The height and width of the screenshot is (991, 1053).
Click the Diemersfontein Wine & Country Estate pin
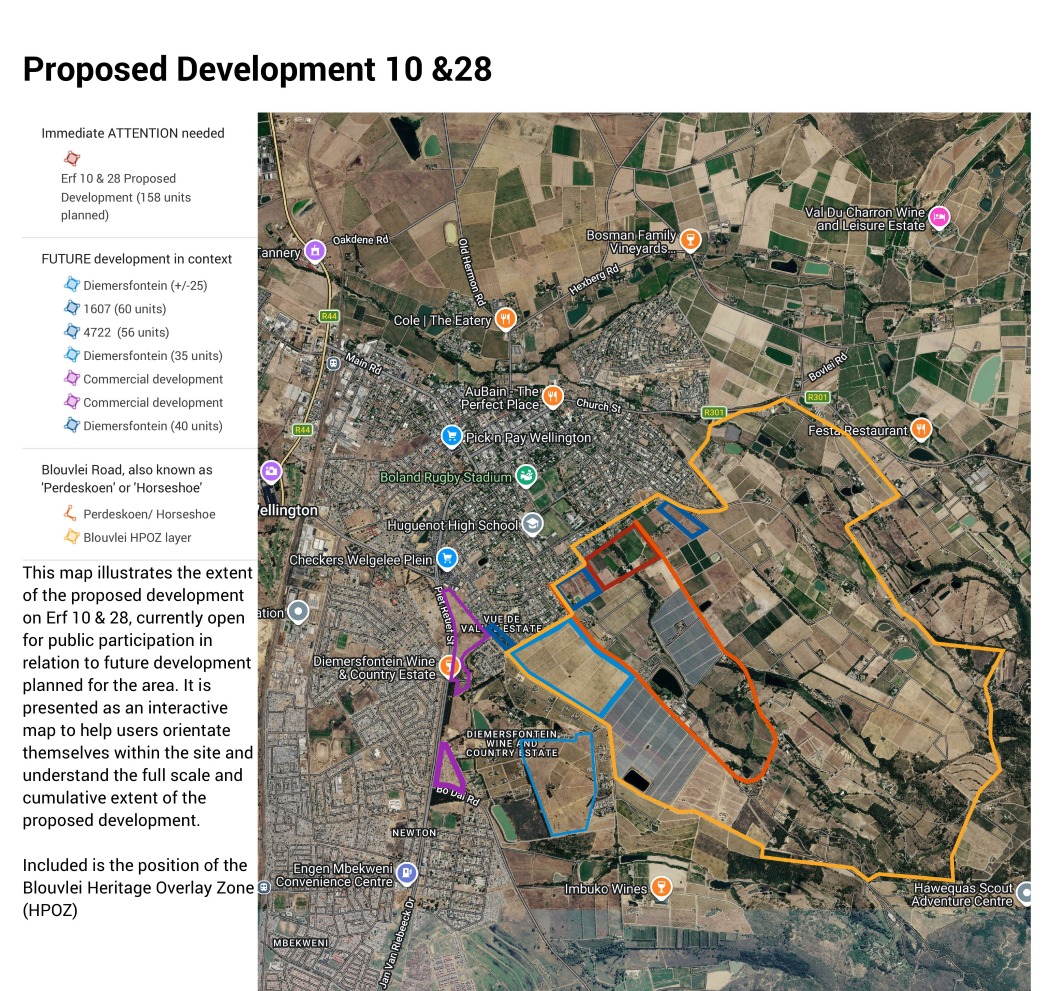coord(449,666)
